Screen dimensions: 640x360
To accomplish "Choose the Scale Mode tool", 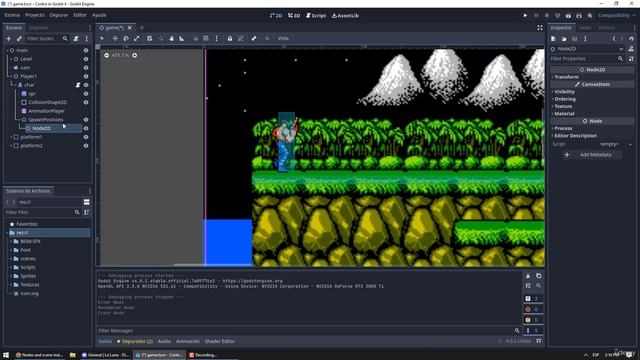I will click(137, 38).
